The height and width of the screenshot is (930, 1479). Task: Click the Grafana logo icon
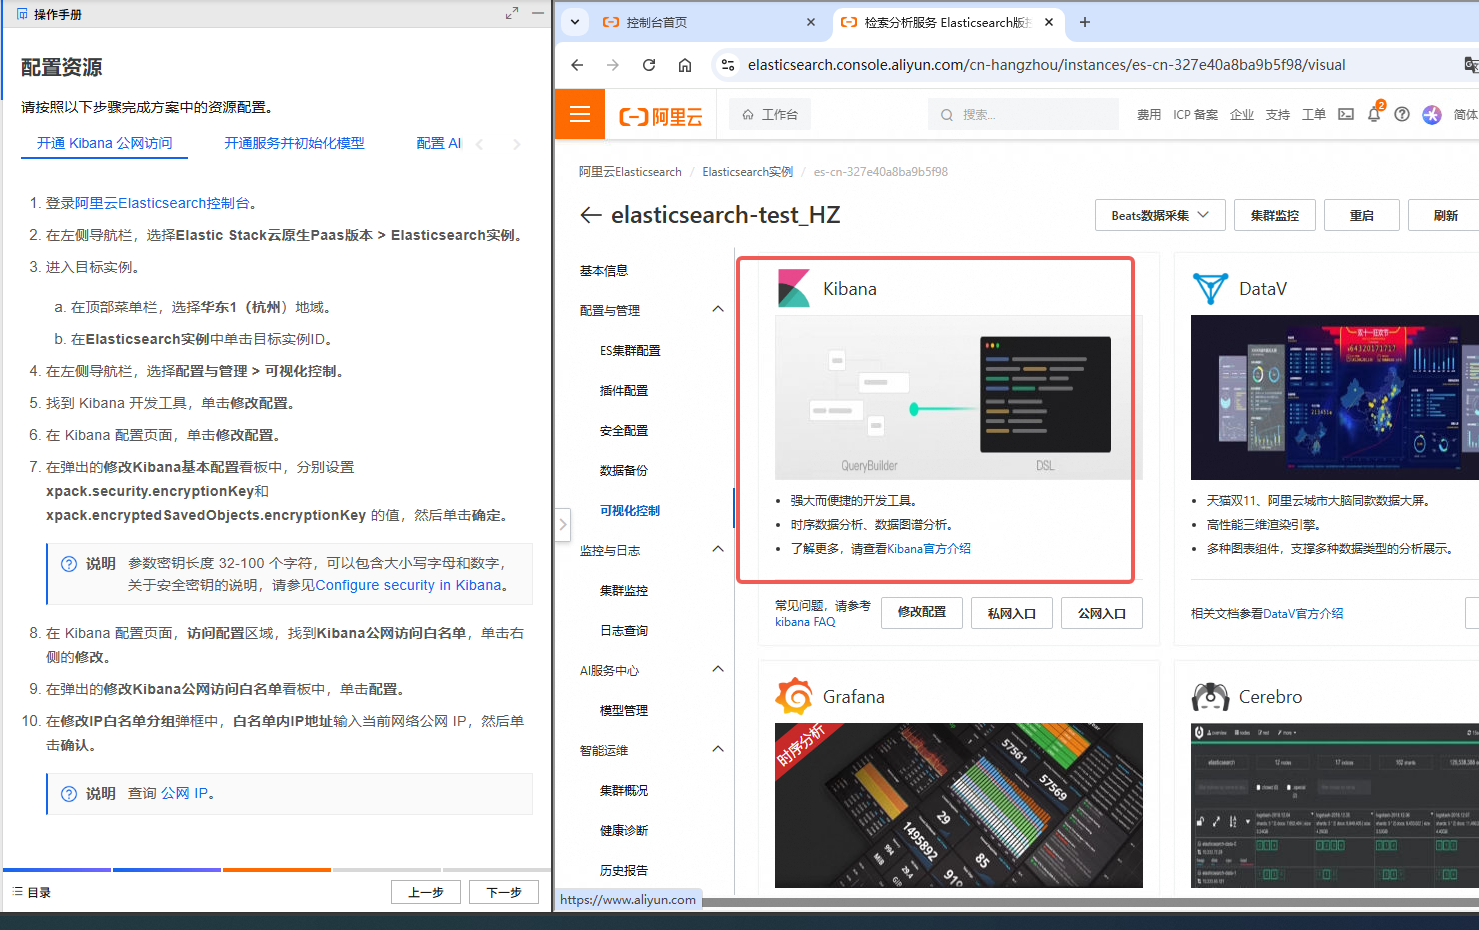pos(794,696)
